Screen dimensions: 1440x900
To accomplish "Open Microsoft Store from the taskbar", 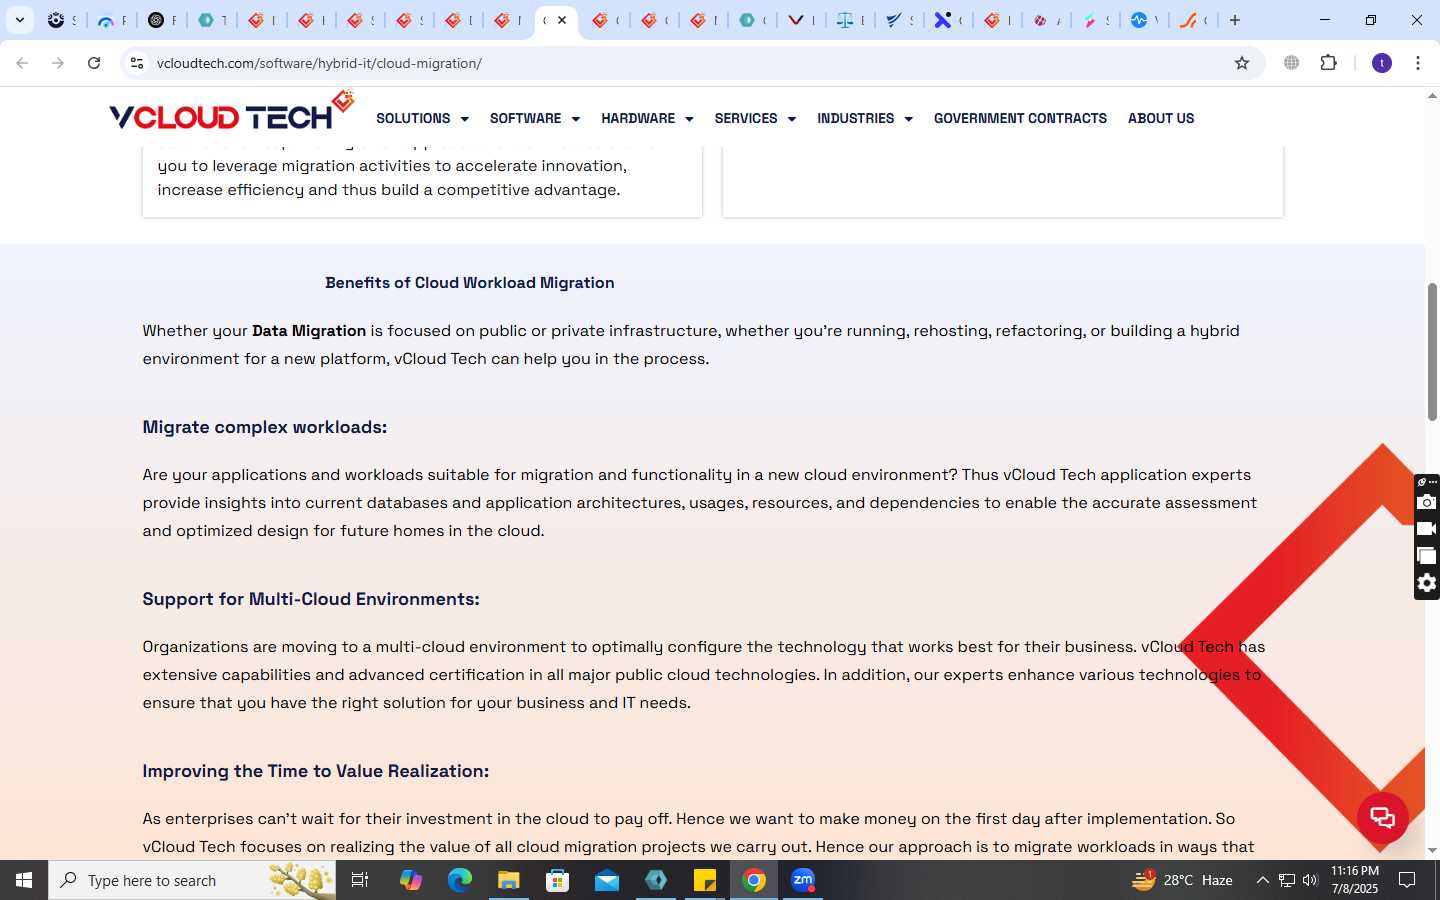I will (557, 880).
